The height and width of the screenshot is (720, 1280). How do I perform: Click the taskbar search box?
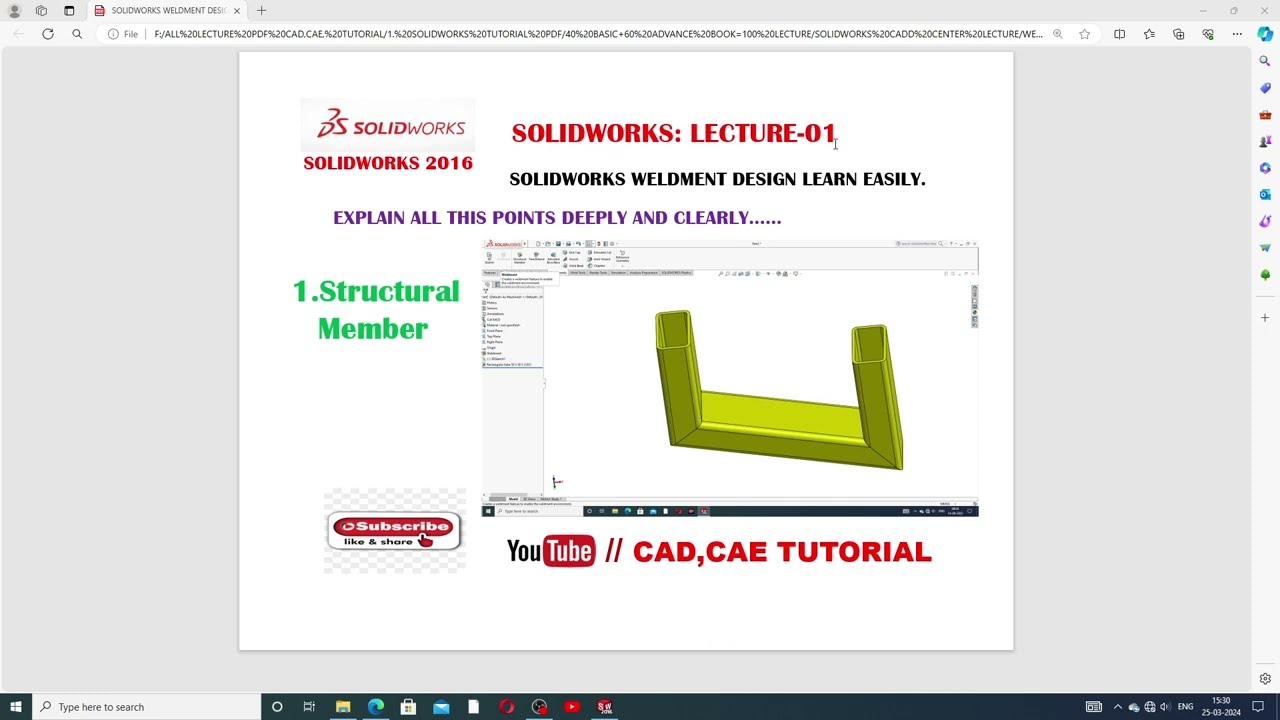click(x=146, y=707)
